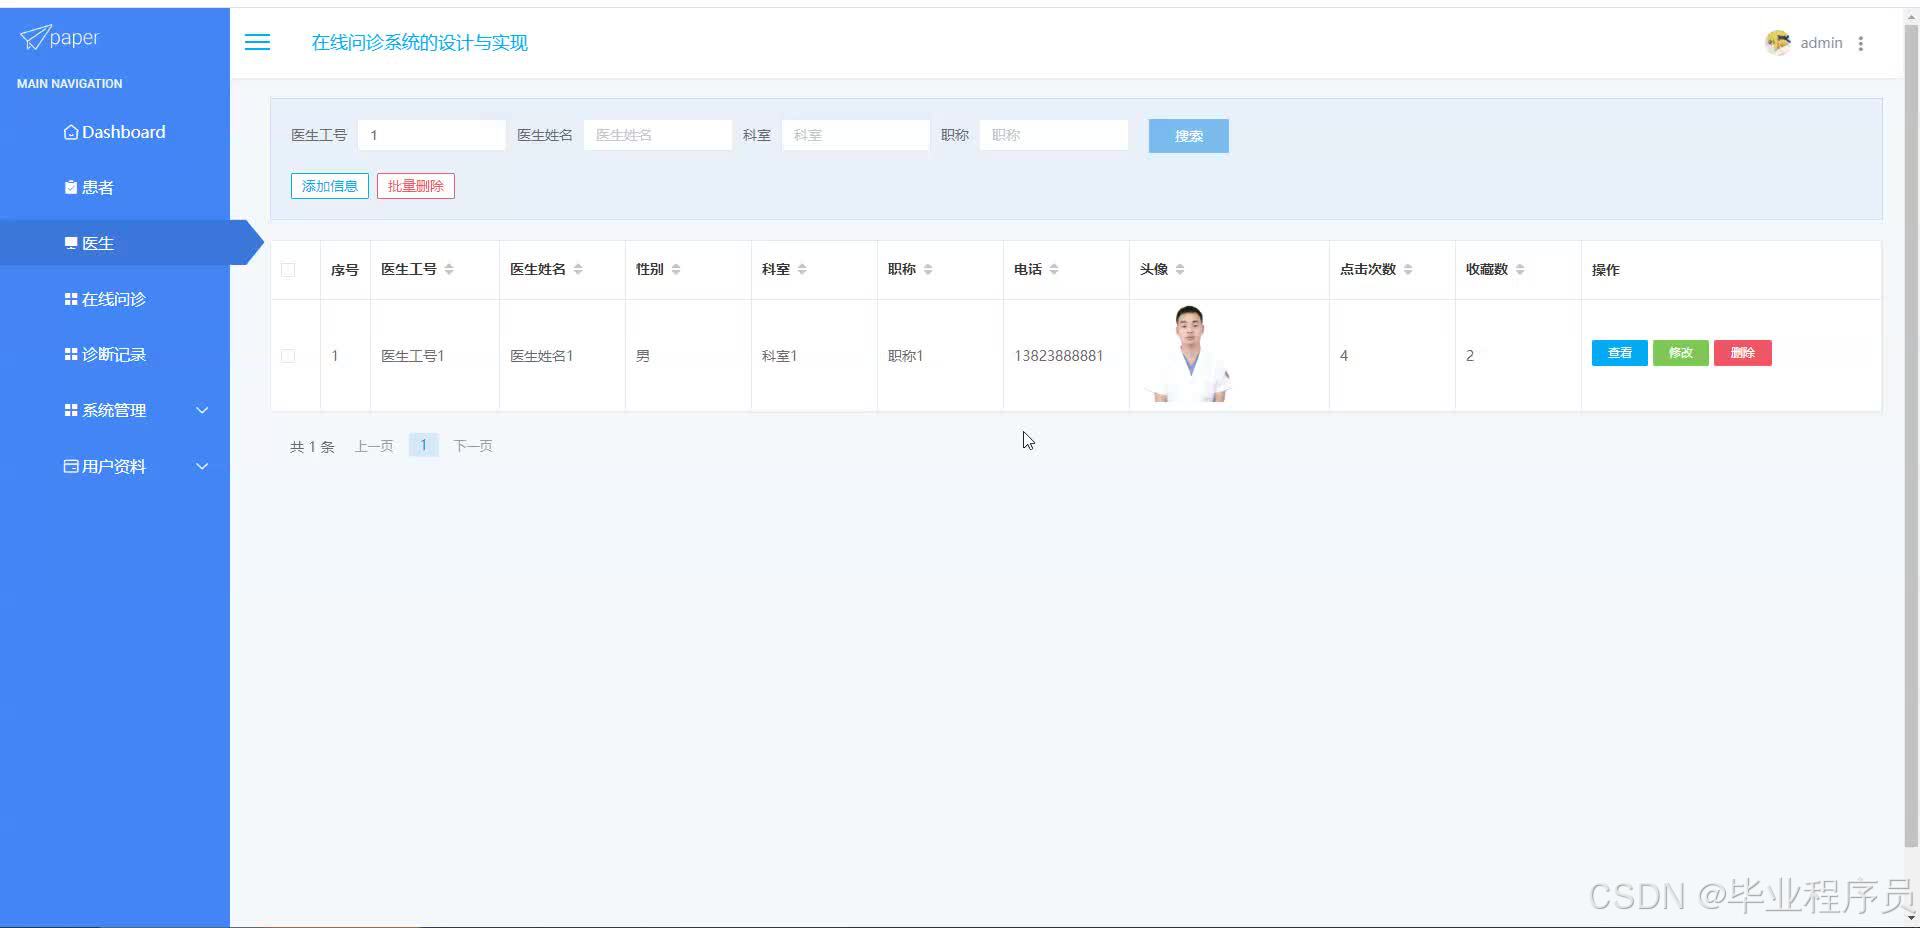
Task: Click the 在线问诊 grid icon
Action: pyautogui.click(x=71, y=299)
